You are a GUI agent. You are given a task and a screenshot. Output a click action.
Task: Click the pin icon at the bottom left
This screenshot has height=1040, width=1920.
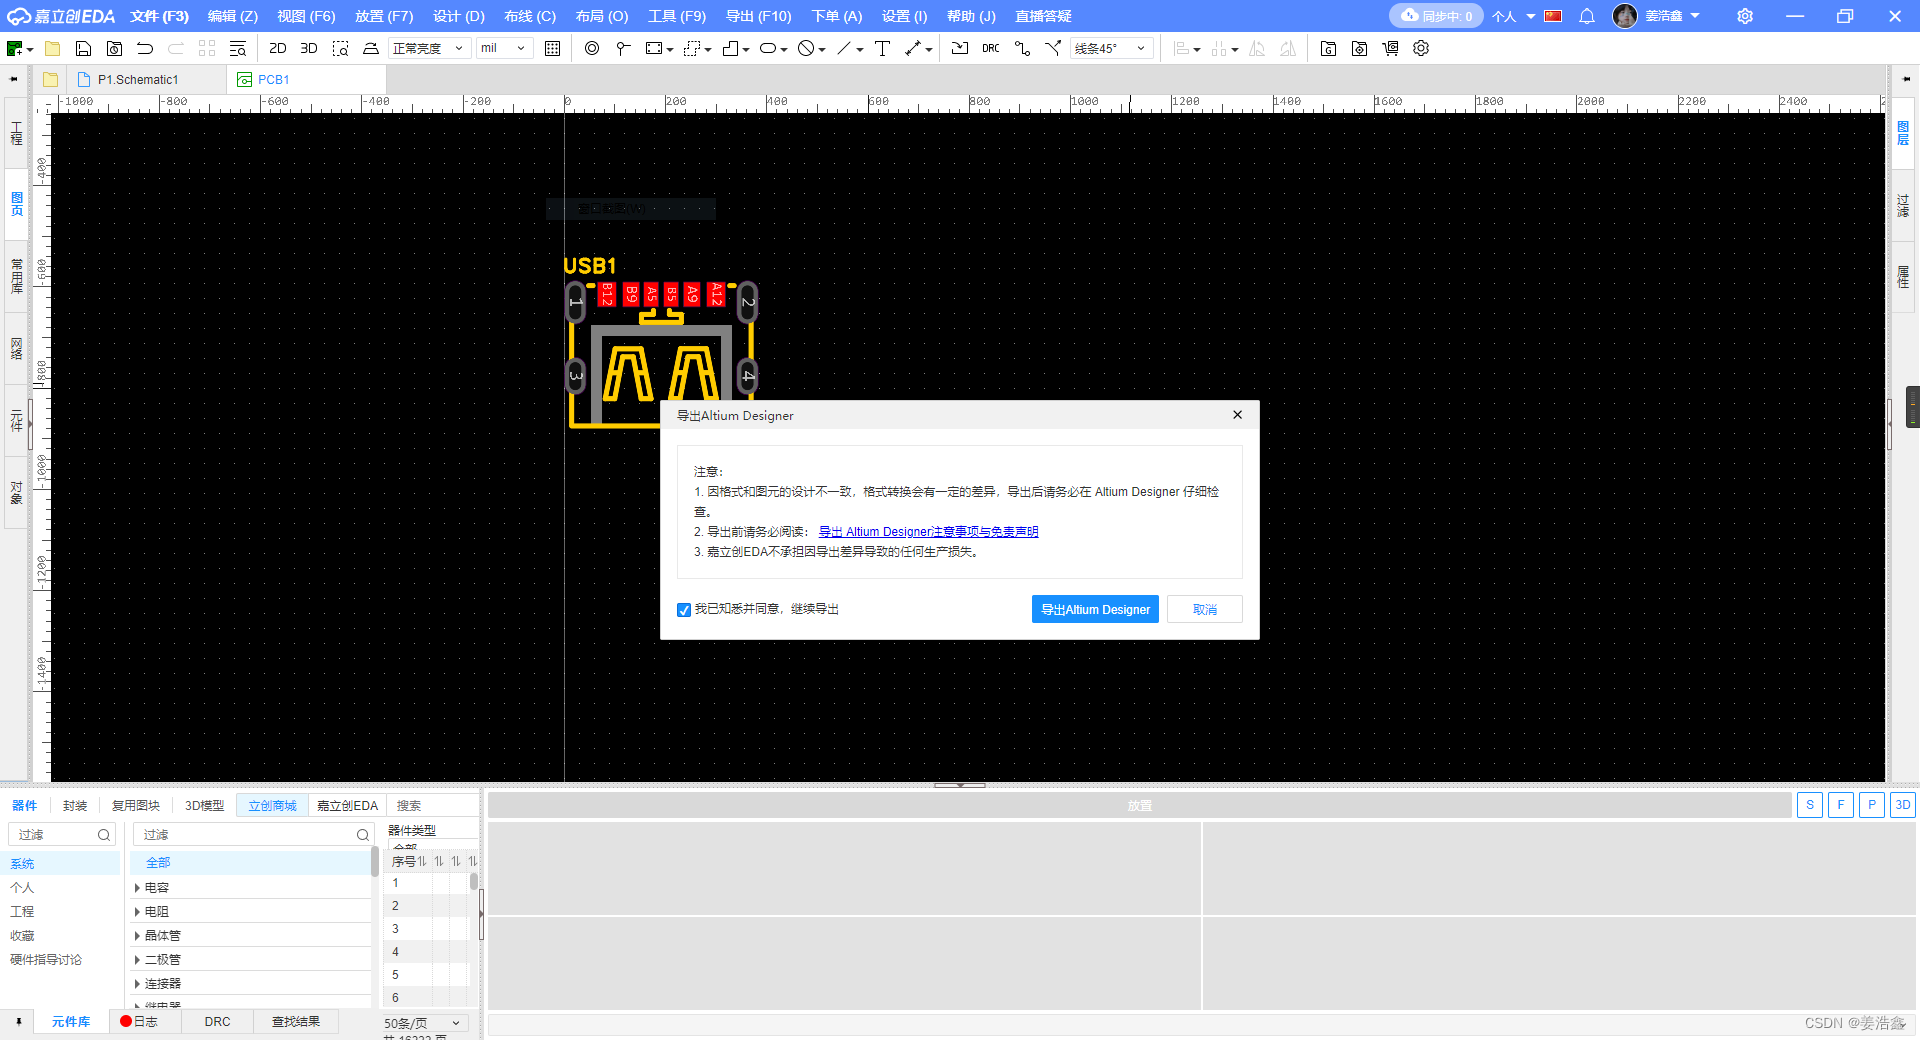tap(18, 1022)
